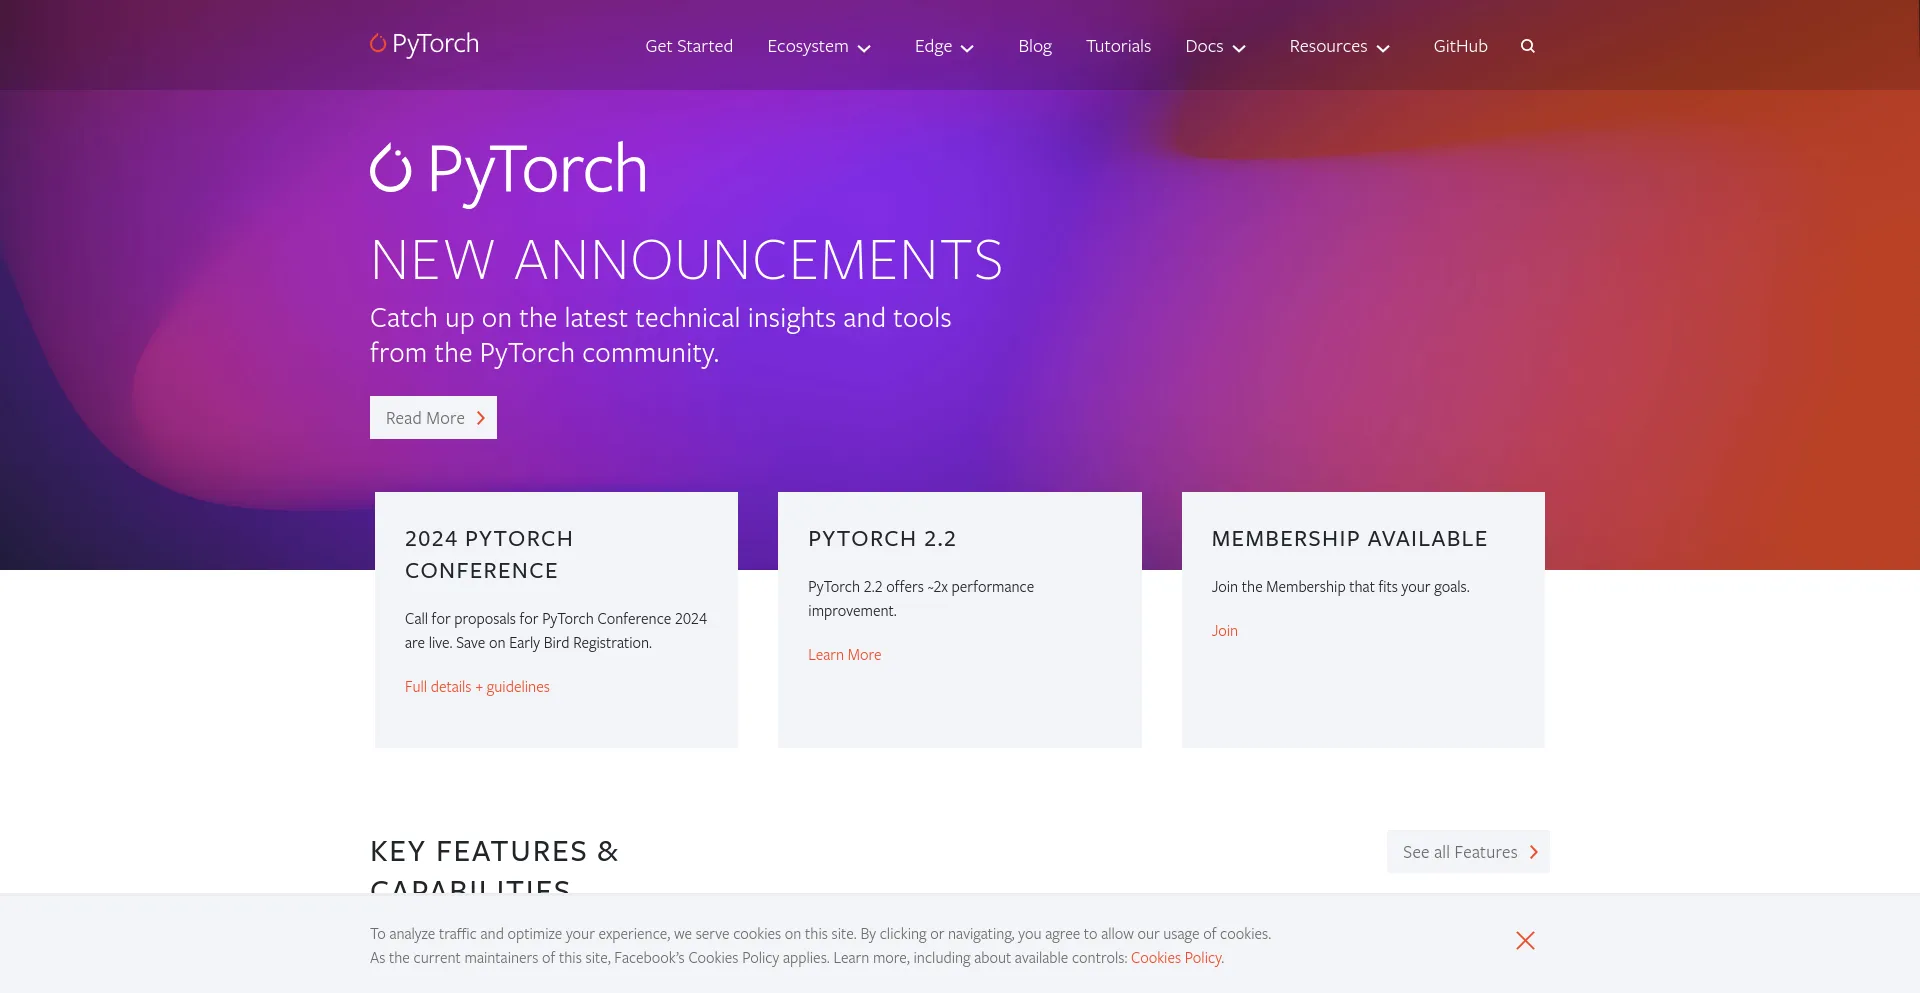Click the Membership Available heading

(x=1349, y=539)
